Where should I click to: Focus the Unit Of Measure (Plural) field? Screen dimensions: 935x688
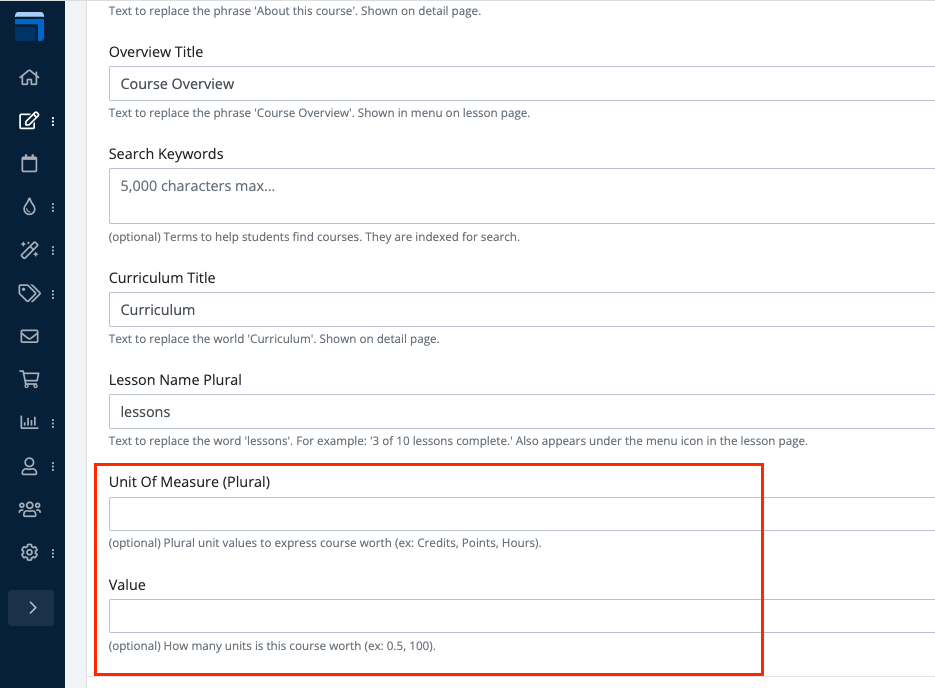point(521,514)
